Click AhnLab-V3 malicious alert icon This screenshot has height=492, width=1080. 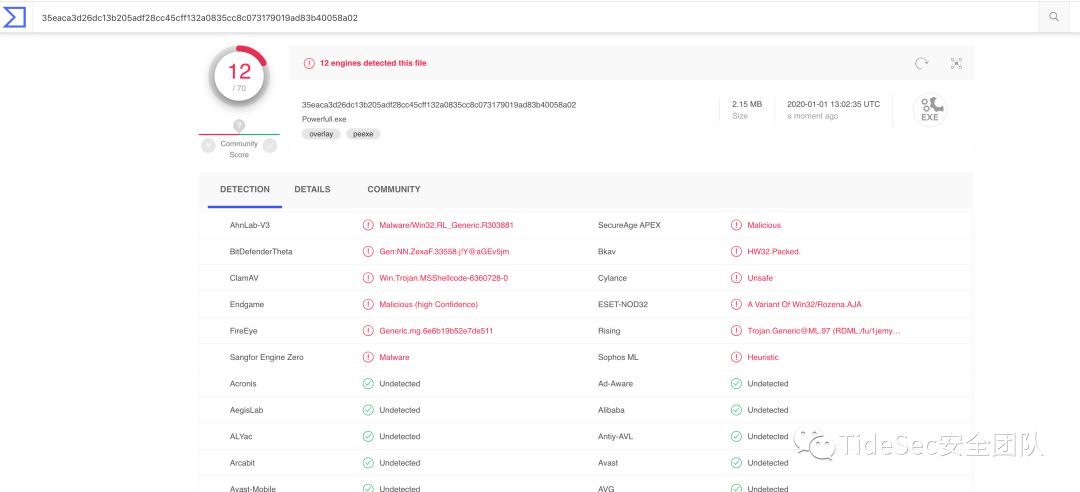[368, 225]
